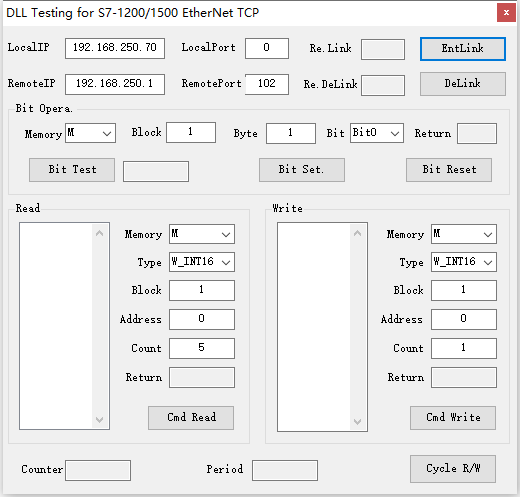Image resolution: width=520 pixels, height=497 pixels.
Task: Open the Bit Opera Memory dropdown
Action: [x=90, y=133]
